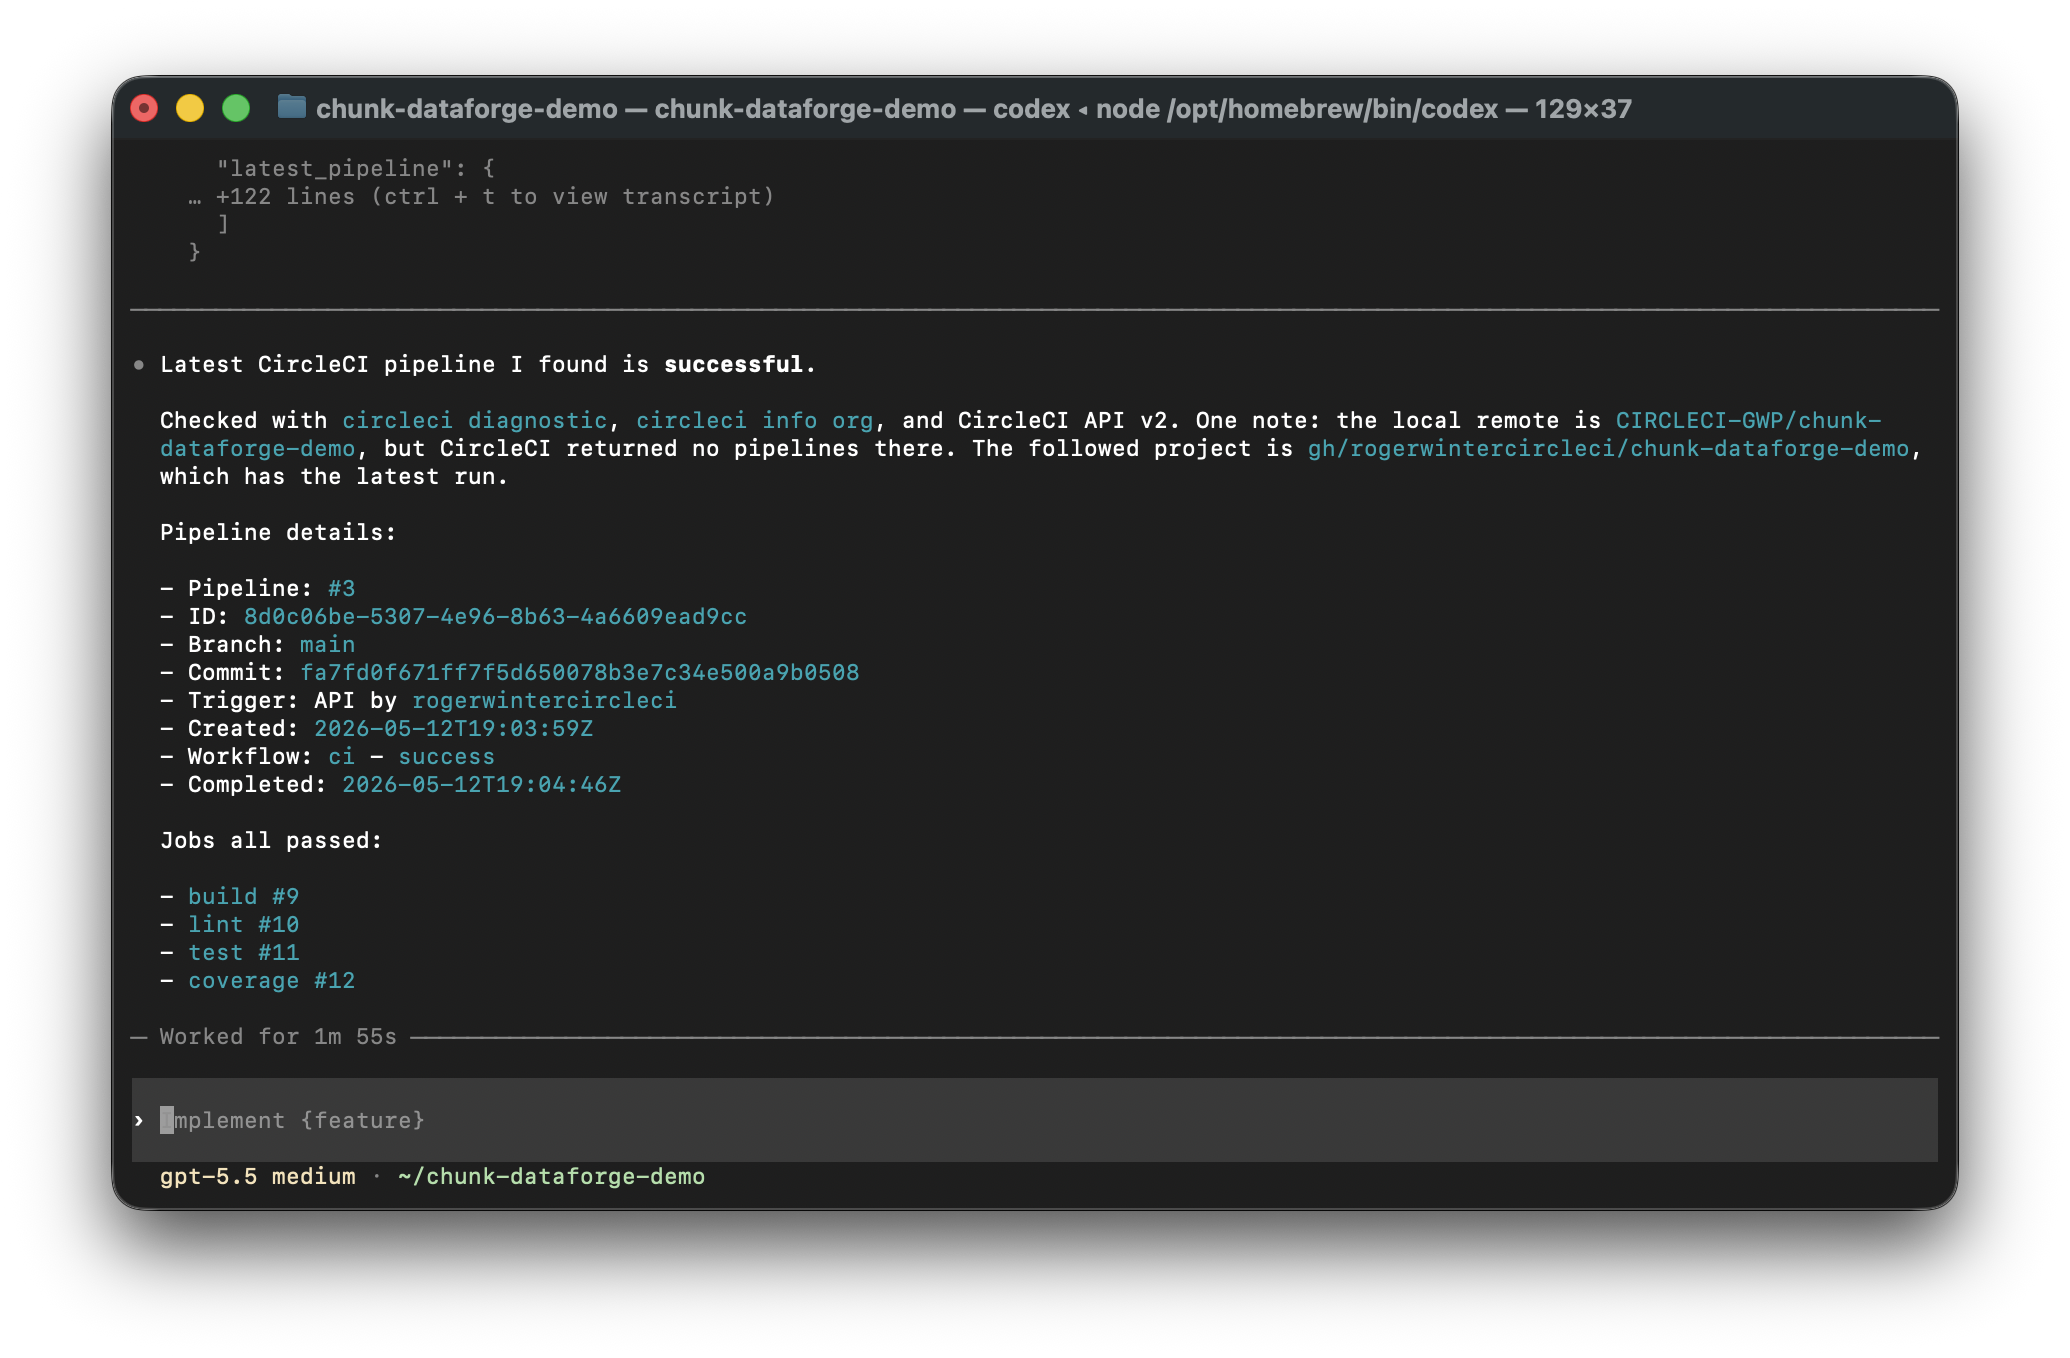Screen dimensions: 2070x1358
Task: Select created timestamp 2026-05-12T19:03:59Z
Action: pyautogui.click(x=453, y=728)
